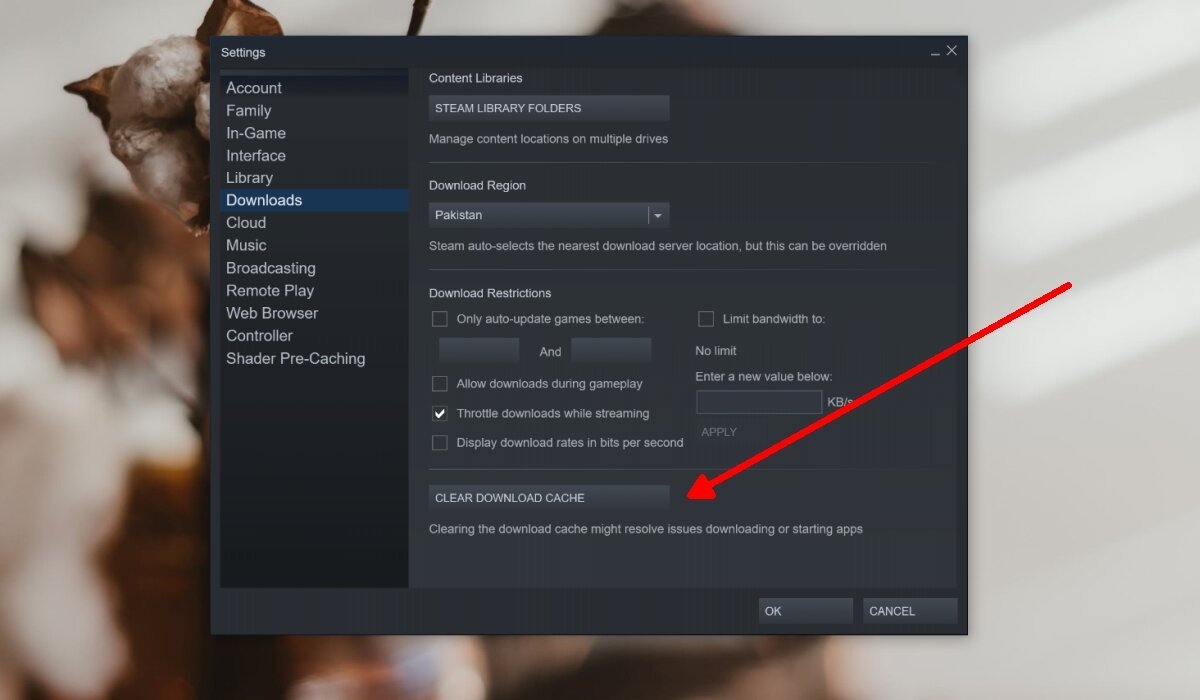Select In-Game in the sidebar

click(x=255, y=132)
